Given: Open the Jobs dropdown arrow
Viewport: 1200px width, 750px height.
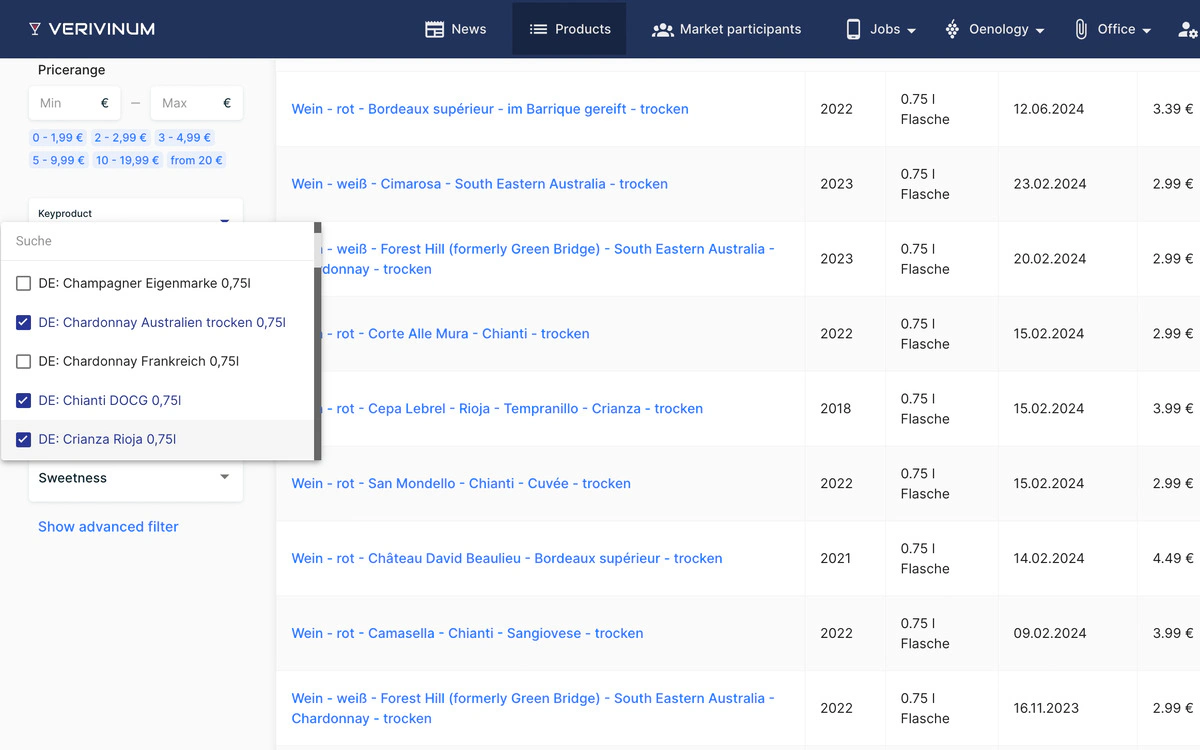Looking at the screenshot, I should pos(911,31).
